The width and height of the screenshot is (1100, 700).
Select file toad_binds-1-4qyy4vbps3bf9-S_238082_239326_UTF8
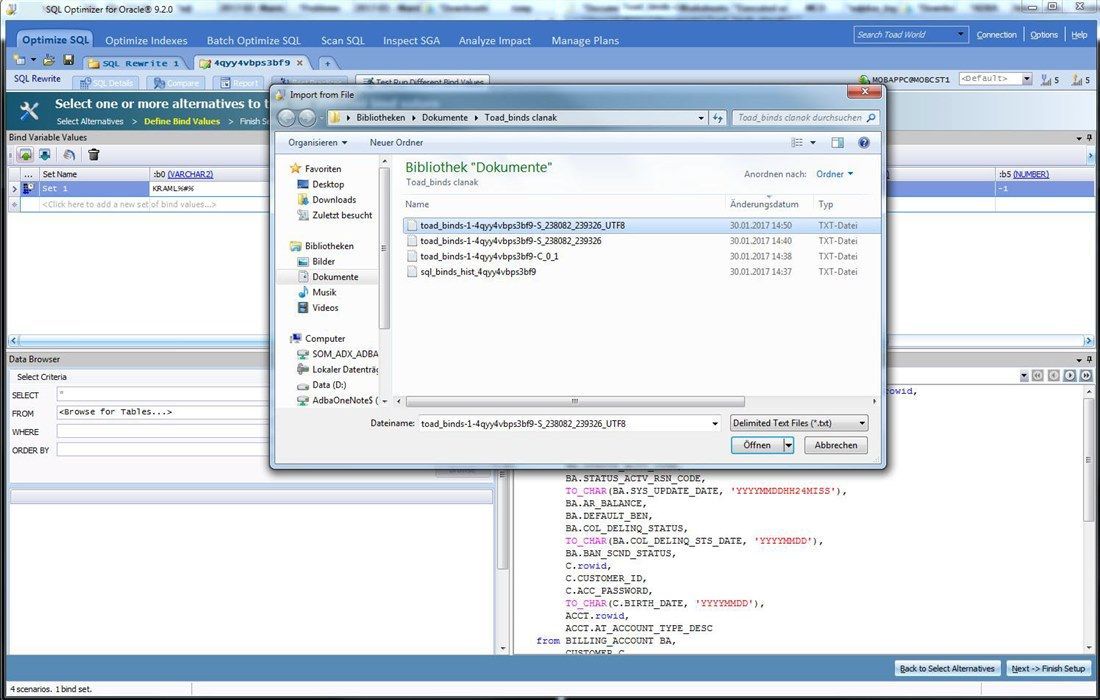pyautogui.click(x=641, y=226)
